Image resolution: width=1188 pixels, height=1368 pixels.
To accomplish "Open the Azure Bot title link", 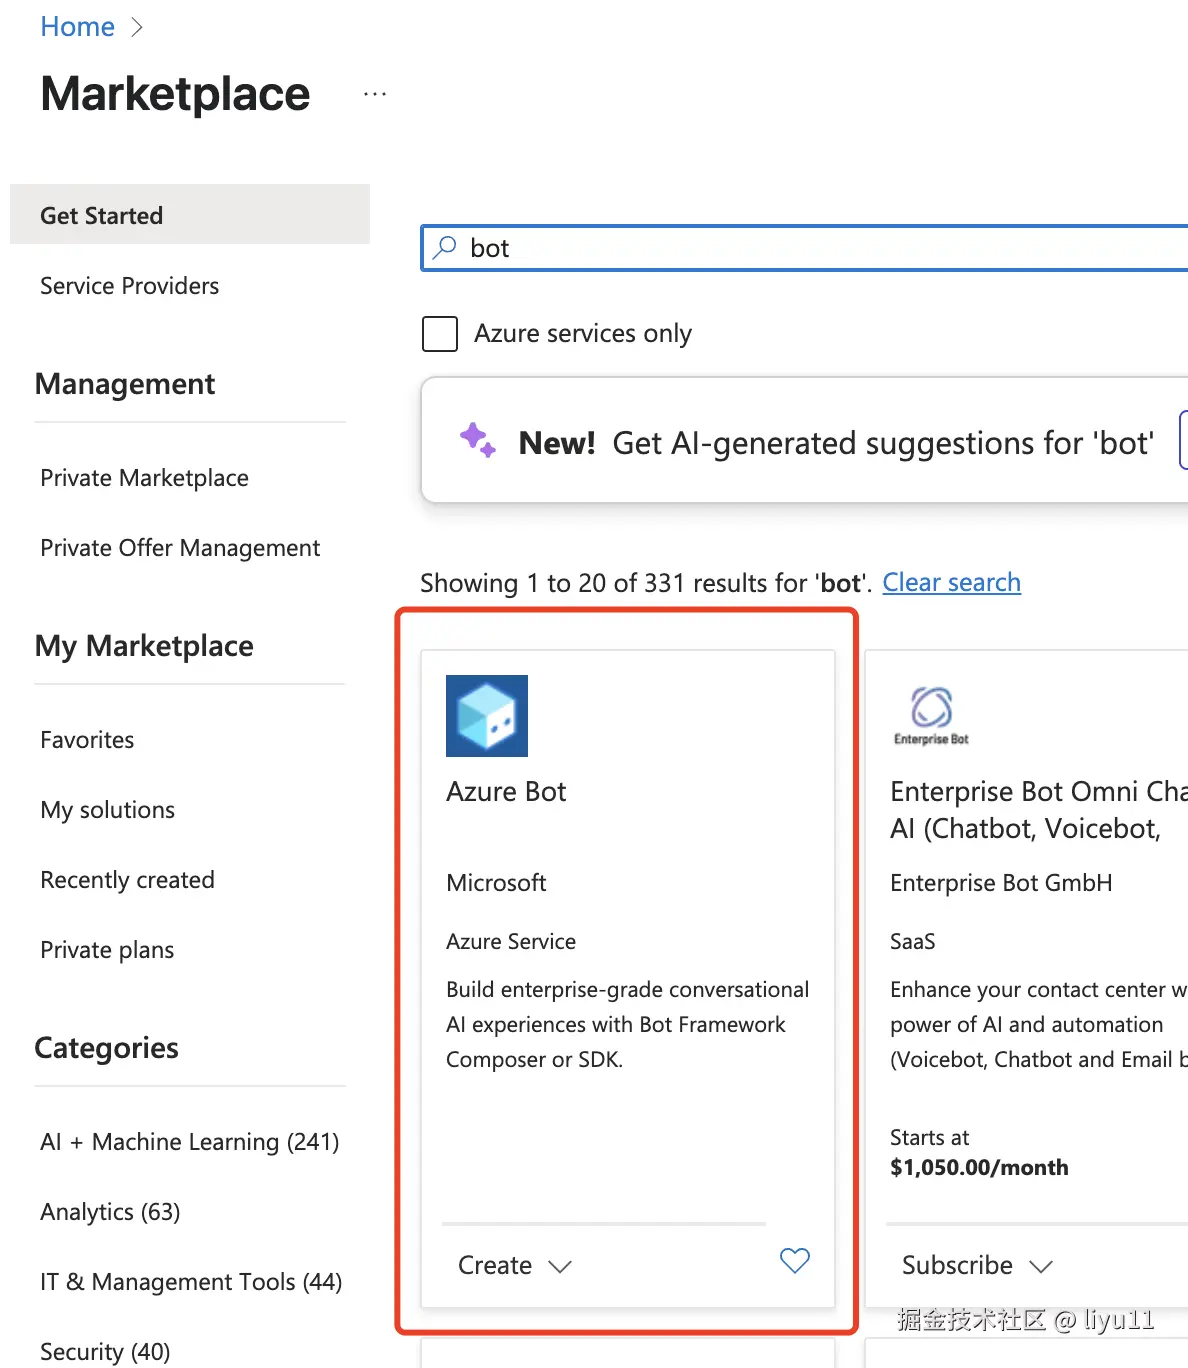I will (506, 792).
